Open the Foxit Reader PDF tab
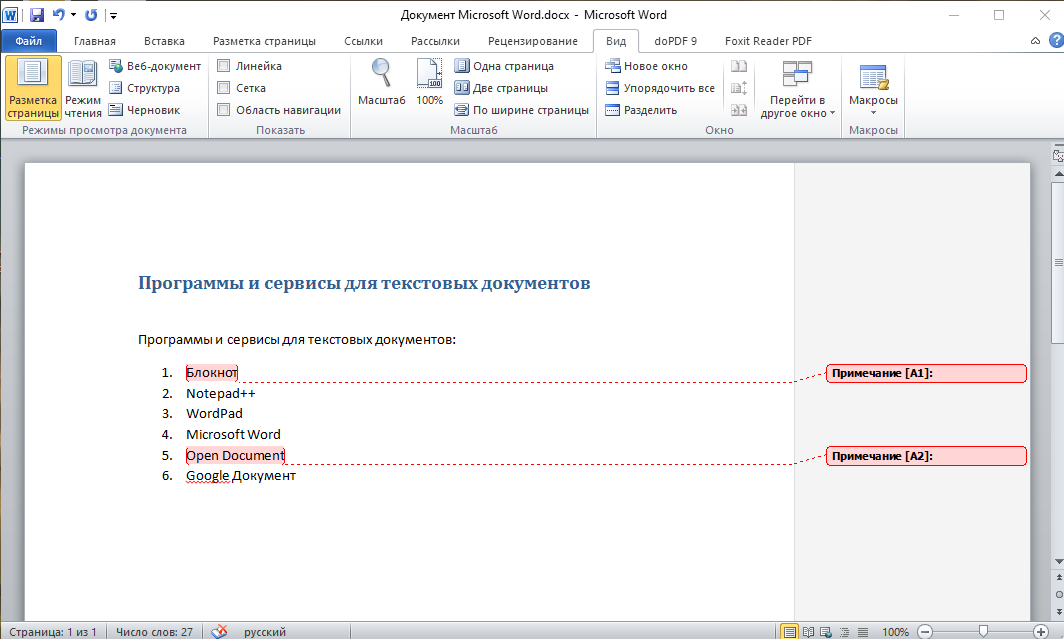Image resolution: width=1064 pixels, height=639 pixels. click(768, 41)
